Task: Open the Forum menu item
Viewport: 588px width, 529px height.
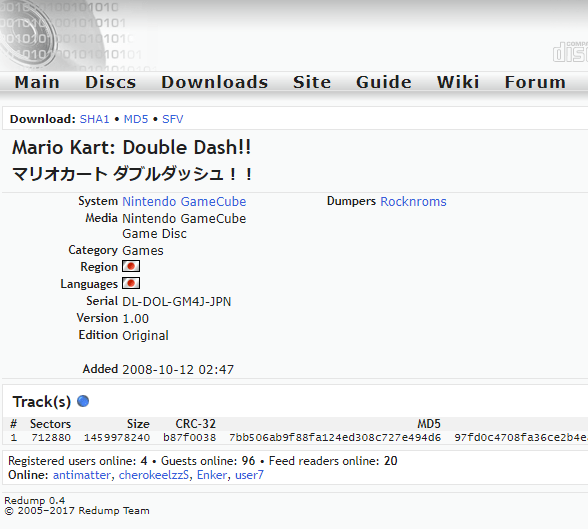Action: point(535,82)
